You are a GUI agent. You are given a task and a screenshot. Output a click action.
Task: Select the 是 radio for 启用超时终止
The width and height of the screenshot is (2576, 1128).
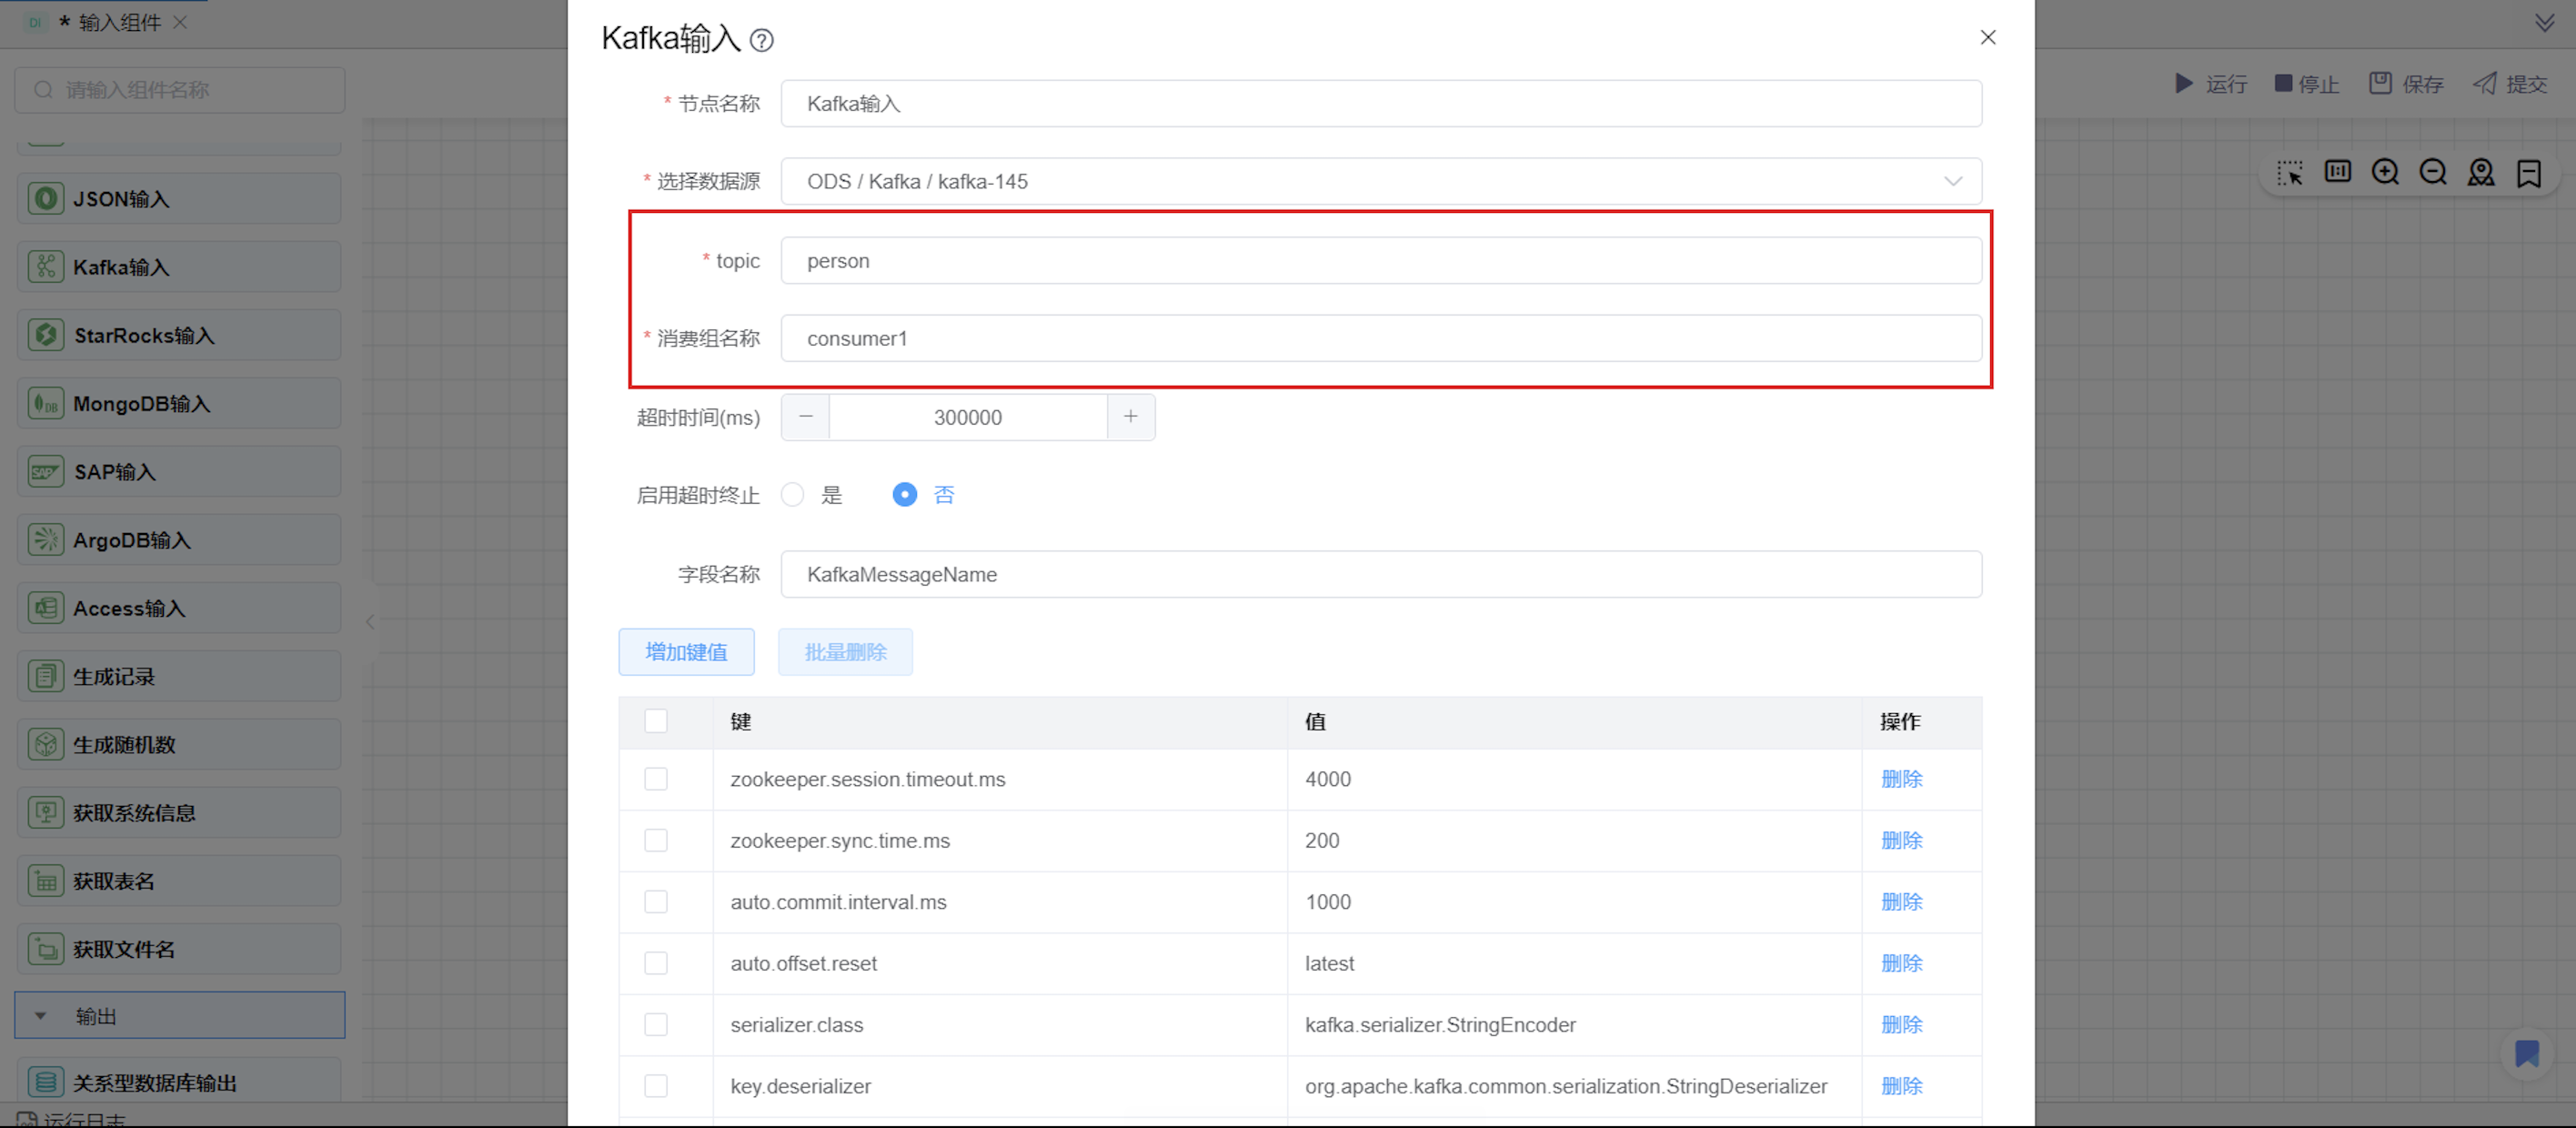[x=793, y=495]
